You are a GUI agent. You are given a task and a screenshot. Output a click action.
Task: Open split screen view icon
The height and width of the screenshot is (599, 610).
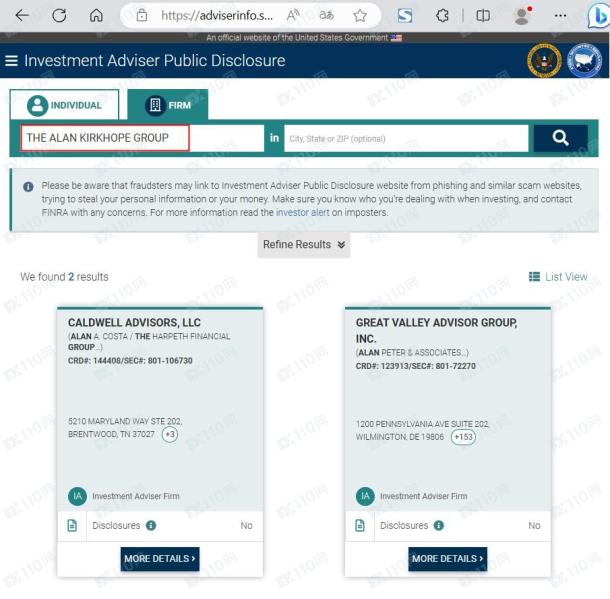point(483,16)
